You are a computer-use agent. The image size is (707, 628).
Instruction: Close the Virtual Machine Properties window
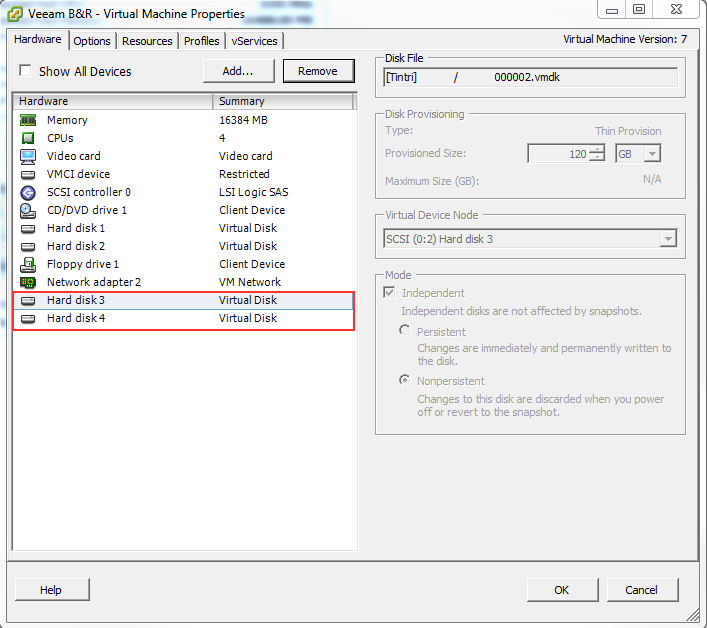click(x=676, y=10)
